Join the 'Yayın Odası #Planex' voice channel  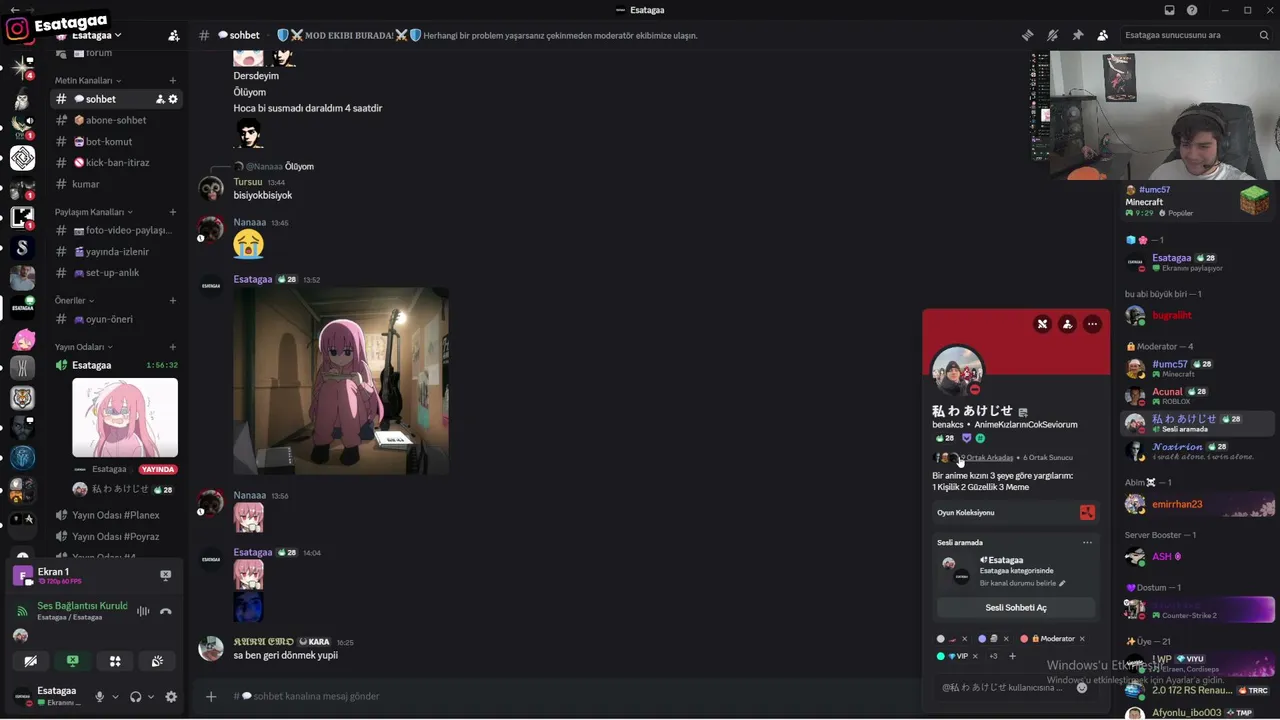(116, 515)
